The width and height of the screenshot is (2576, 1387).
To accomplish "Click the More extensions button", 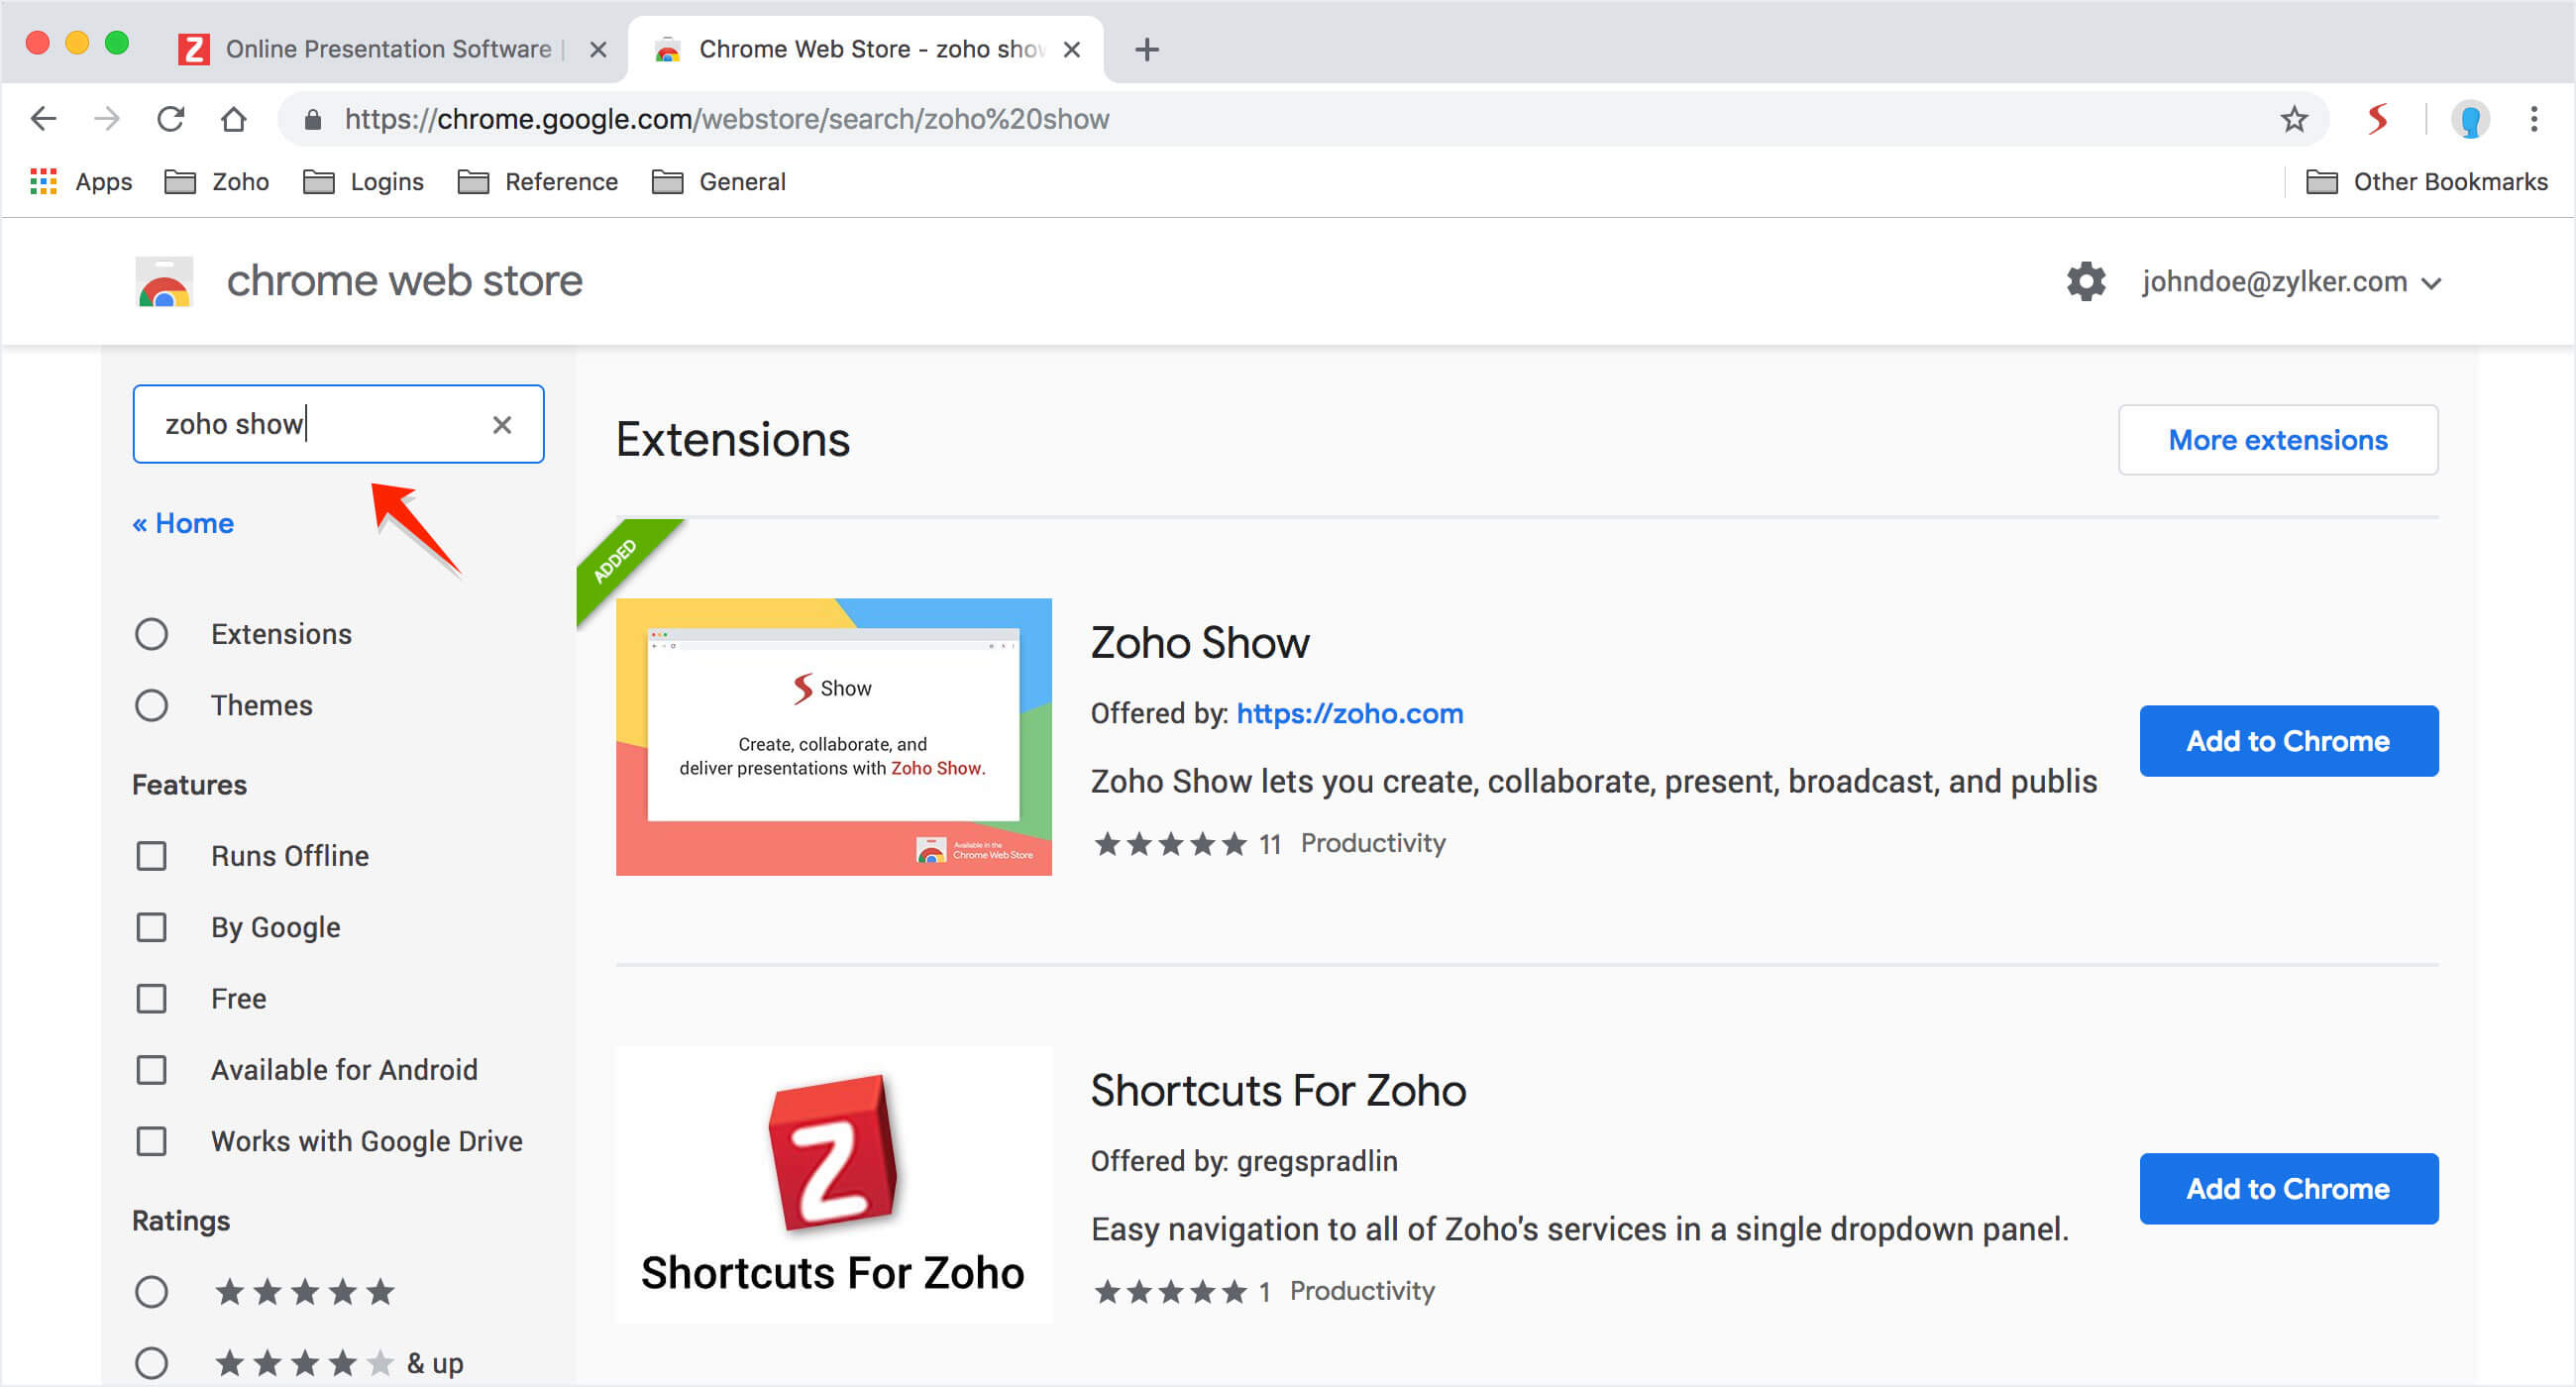I will [2277, 440].
